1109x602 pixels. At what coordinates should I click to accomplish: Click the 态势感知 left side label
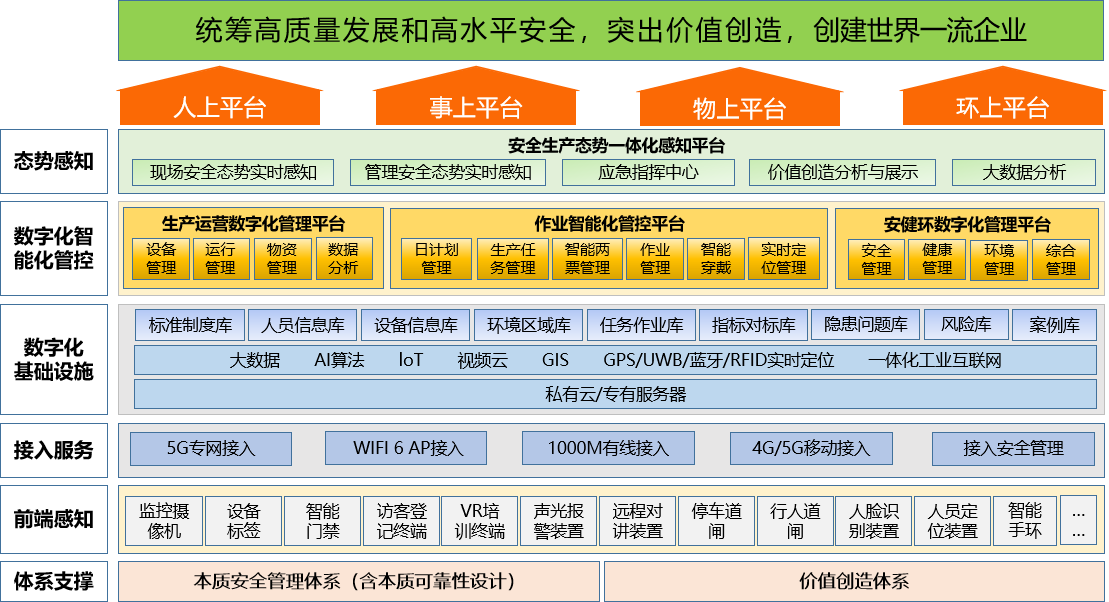pyautogui.click(x=54, y=161)
